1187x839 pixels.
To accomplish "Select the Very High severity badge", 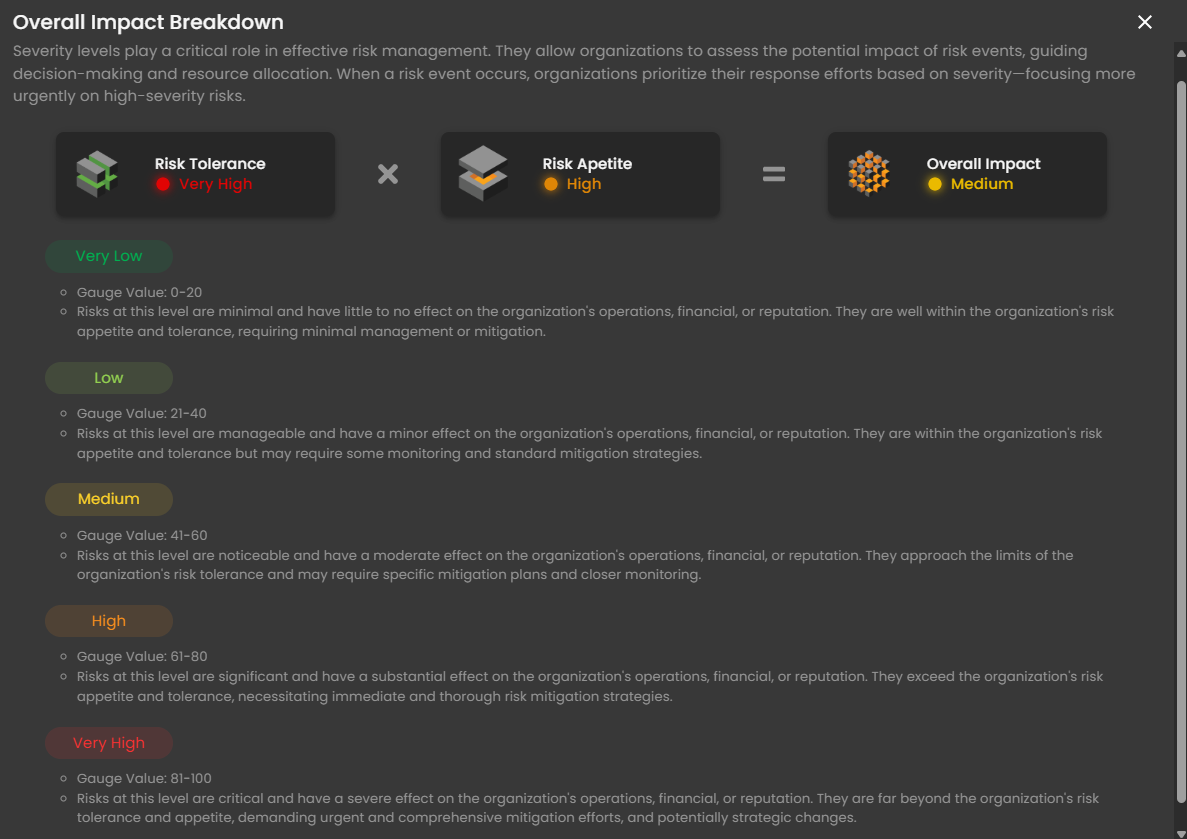I will [109, 743].
